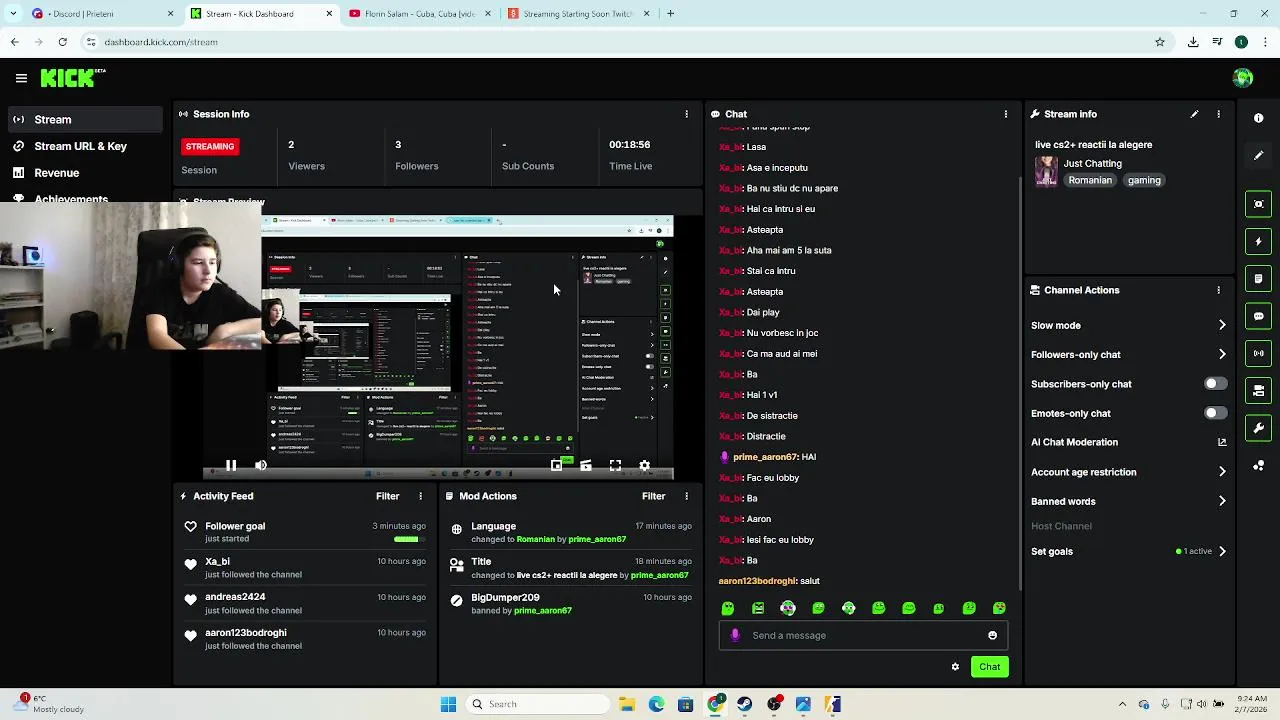
Task: Toggle the mod actions document icon
Action: click(x=1259, y=279)
